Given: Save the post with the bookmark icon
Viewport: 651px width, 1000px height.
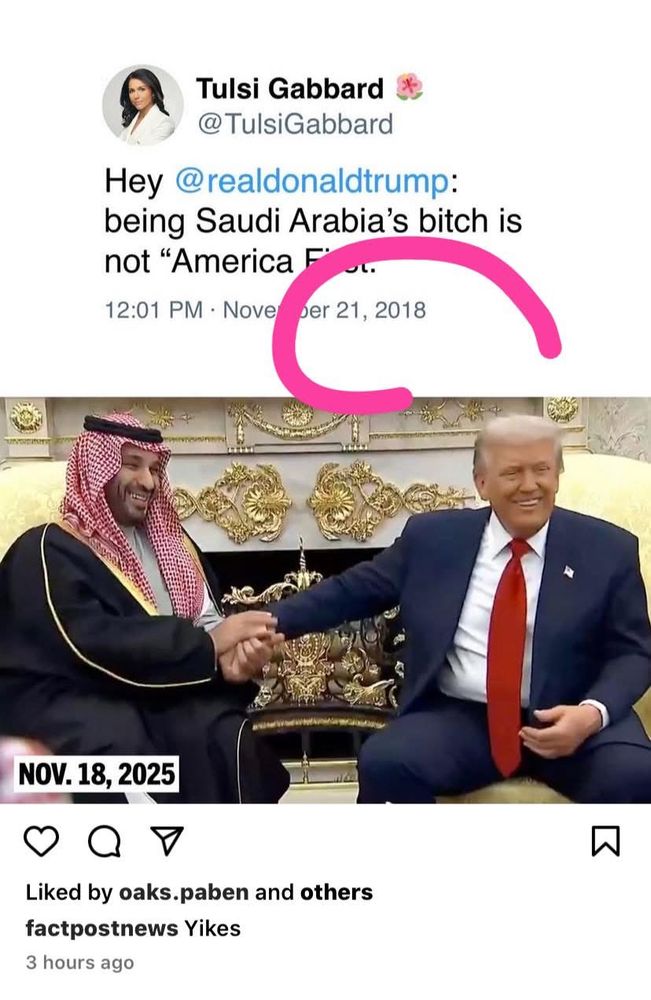Looking at the screenshot, I should coord(605,841).
